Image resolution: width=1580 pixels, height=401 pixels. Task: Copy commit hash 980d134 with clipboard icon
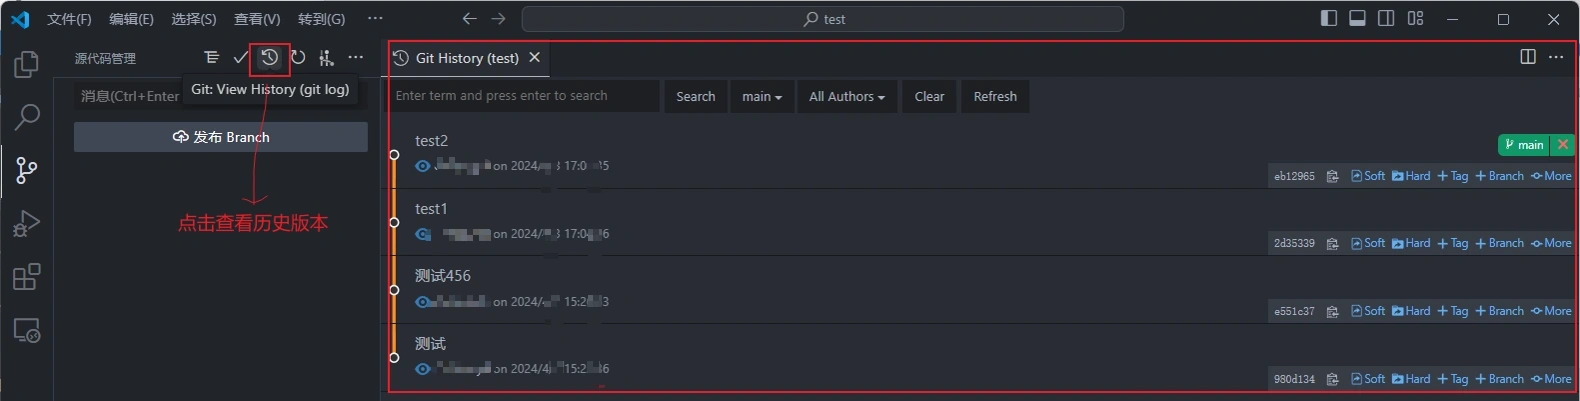(1332, 380)
